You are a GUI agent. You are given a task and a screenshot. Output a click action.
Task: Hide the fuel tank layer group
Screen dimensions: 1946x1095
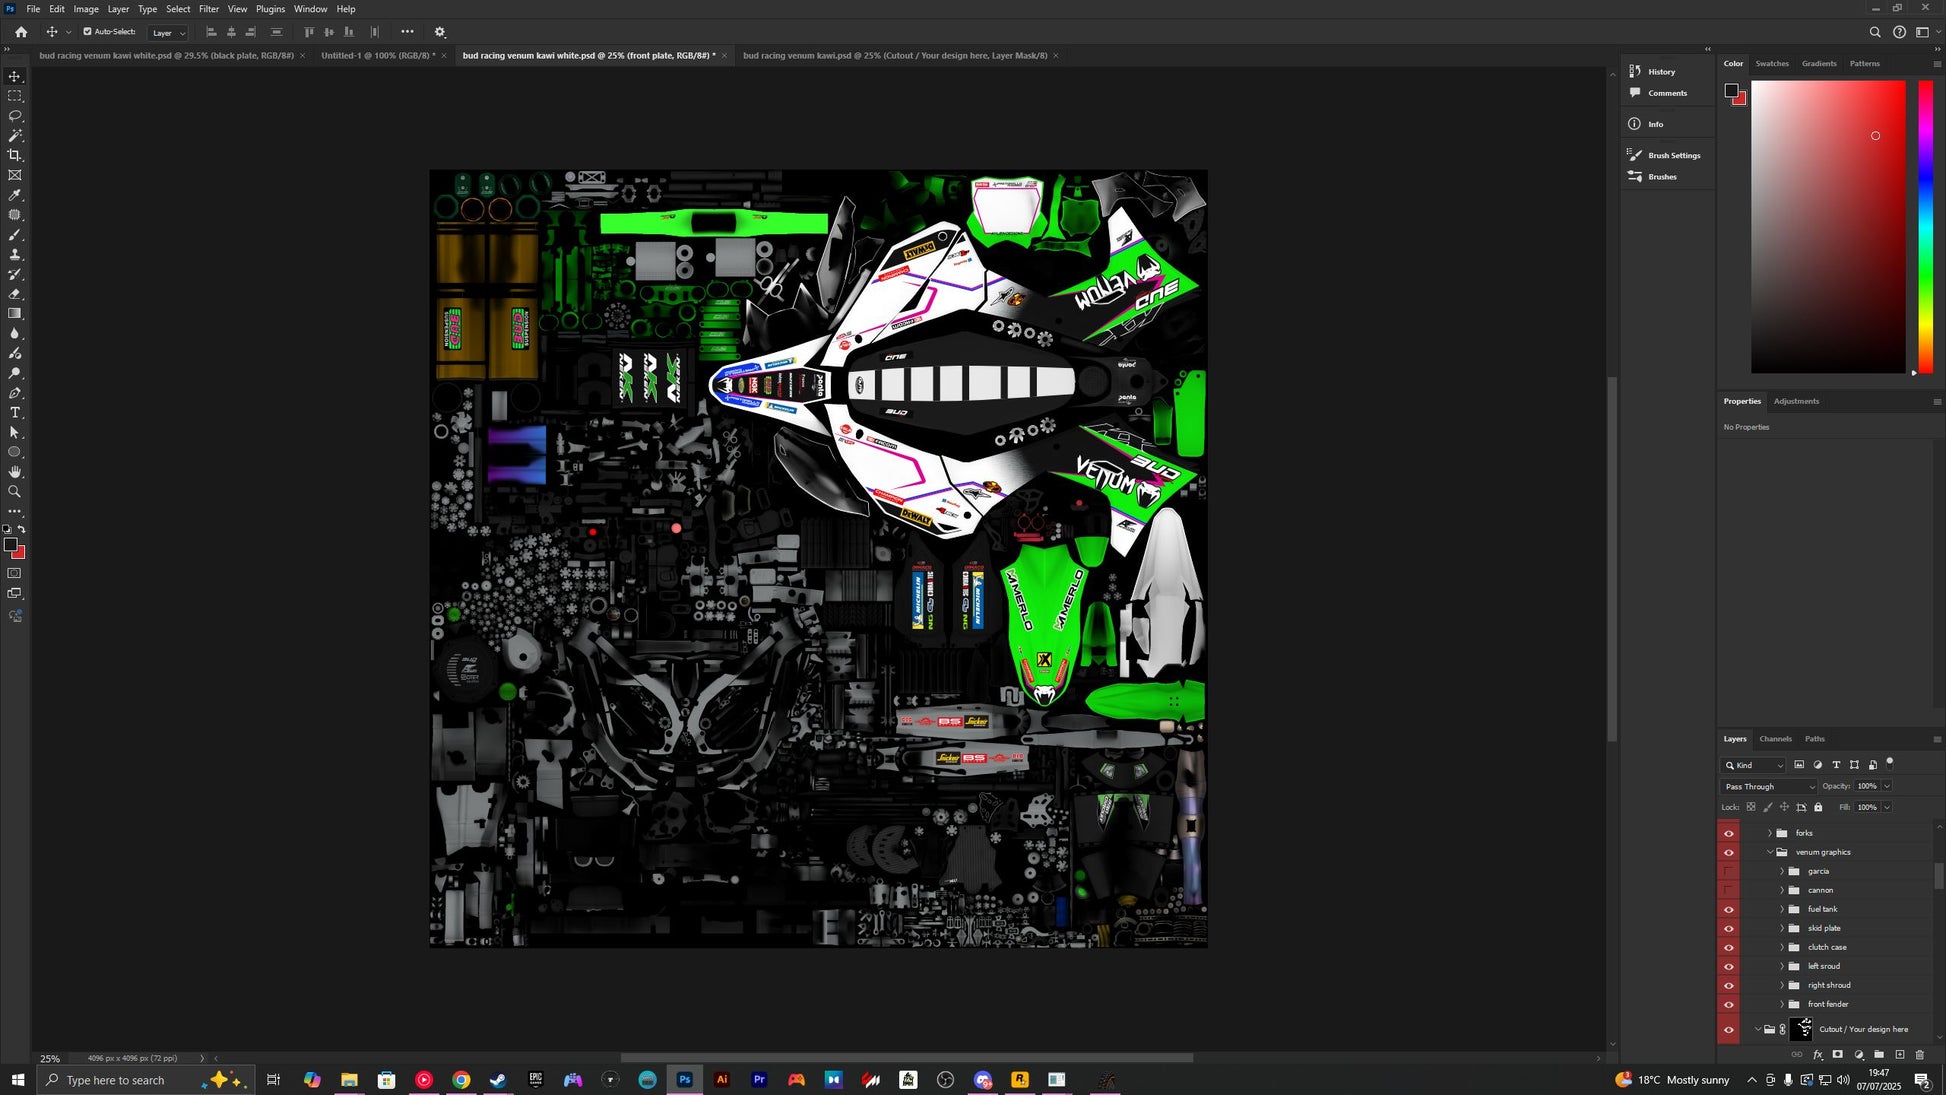pyautogui.click(x=1728, y=909)
